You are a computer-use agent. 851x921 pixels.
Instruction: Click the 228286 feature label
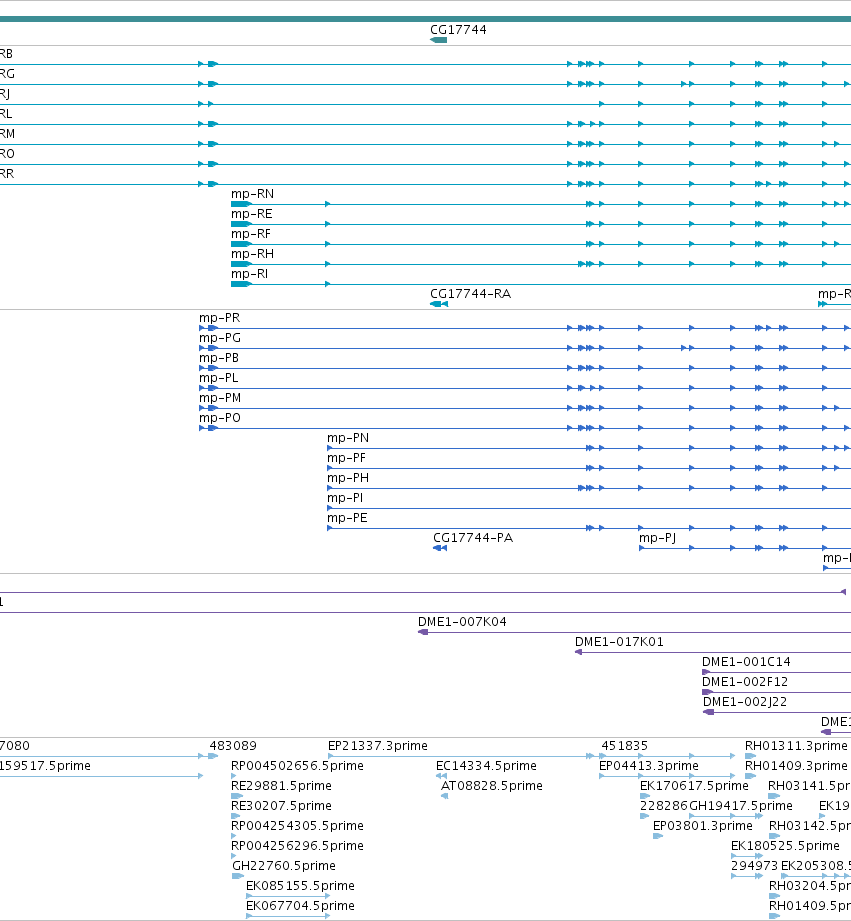(664, 805)
